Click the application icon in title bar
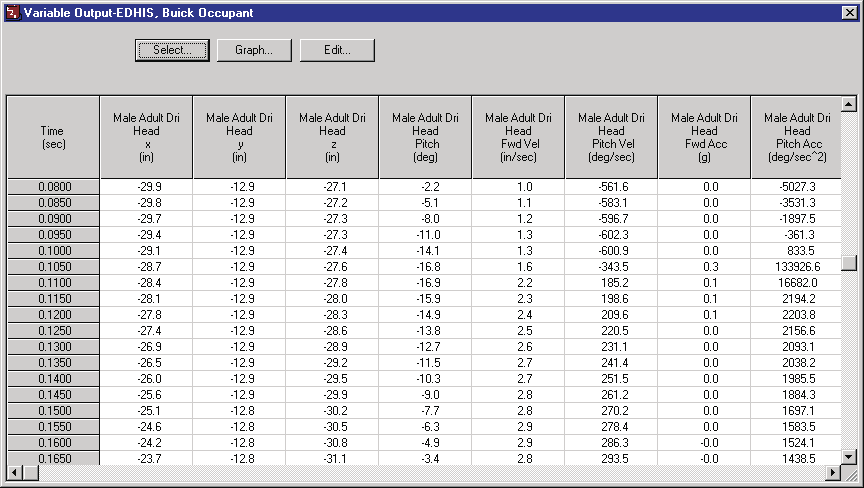Screen dimensions: 864x488 pyautogui.click(x=12, y=12)
